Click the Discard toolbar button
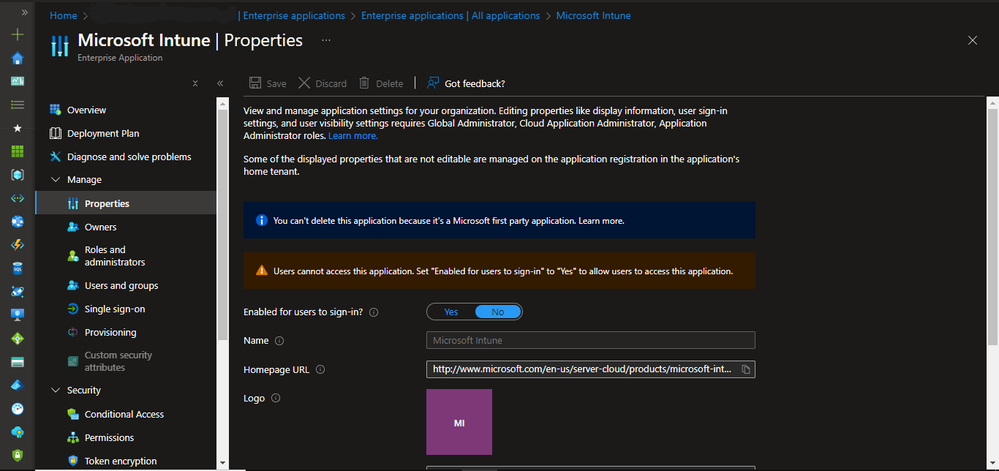Image resolution: width=999 pixels, height=471 pixels. [x=322, y=83]
